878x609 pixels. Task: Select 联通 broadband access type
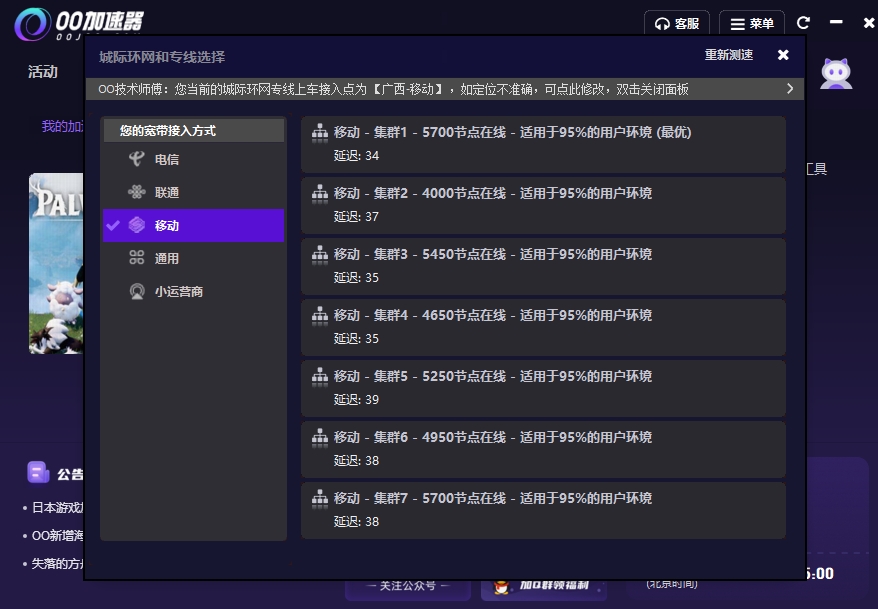click(x=194, y=193)
